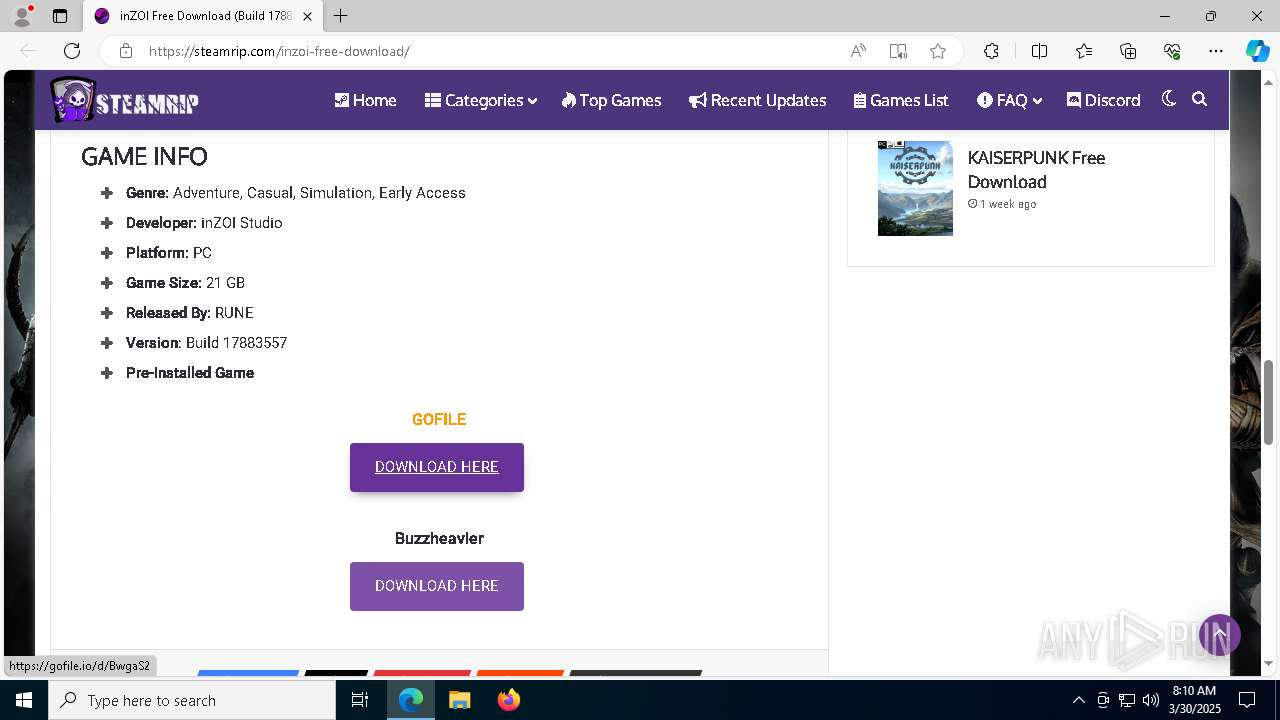Open the taskbar clock and calendar
The height and width of the screenshot is (720, 1280).
(x=1193, y=700)
